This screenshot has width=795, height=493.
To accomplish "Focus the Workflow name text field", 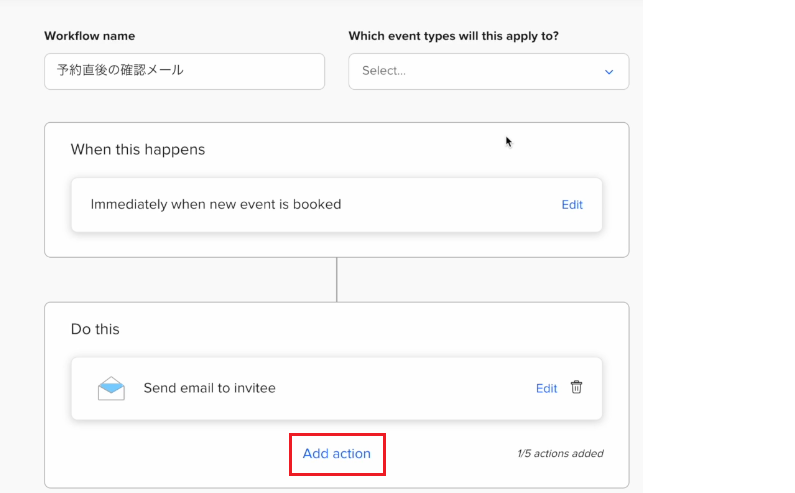I will [185, 72].
